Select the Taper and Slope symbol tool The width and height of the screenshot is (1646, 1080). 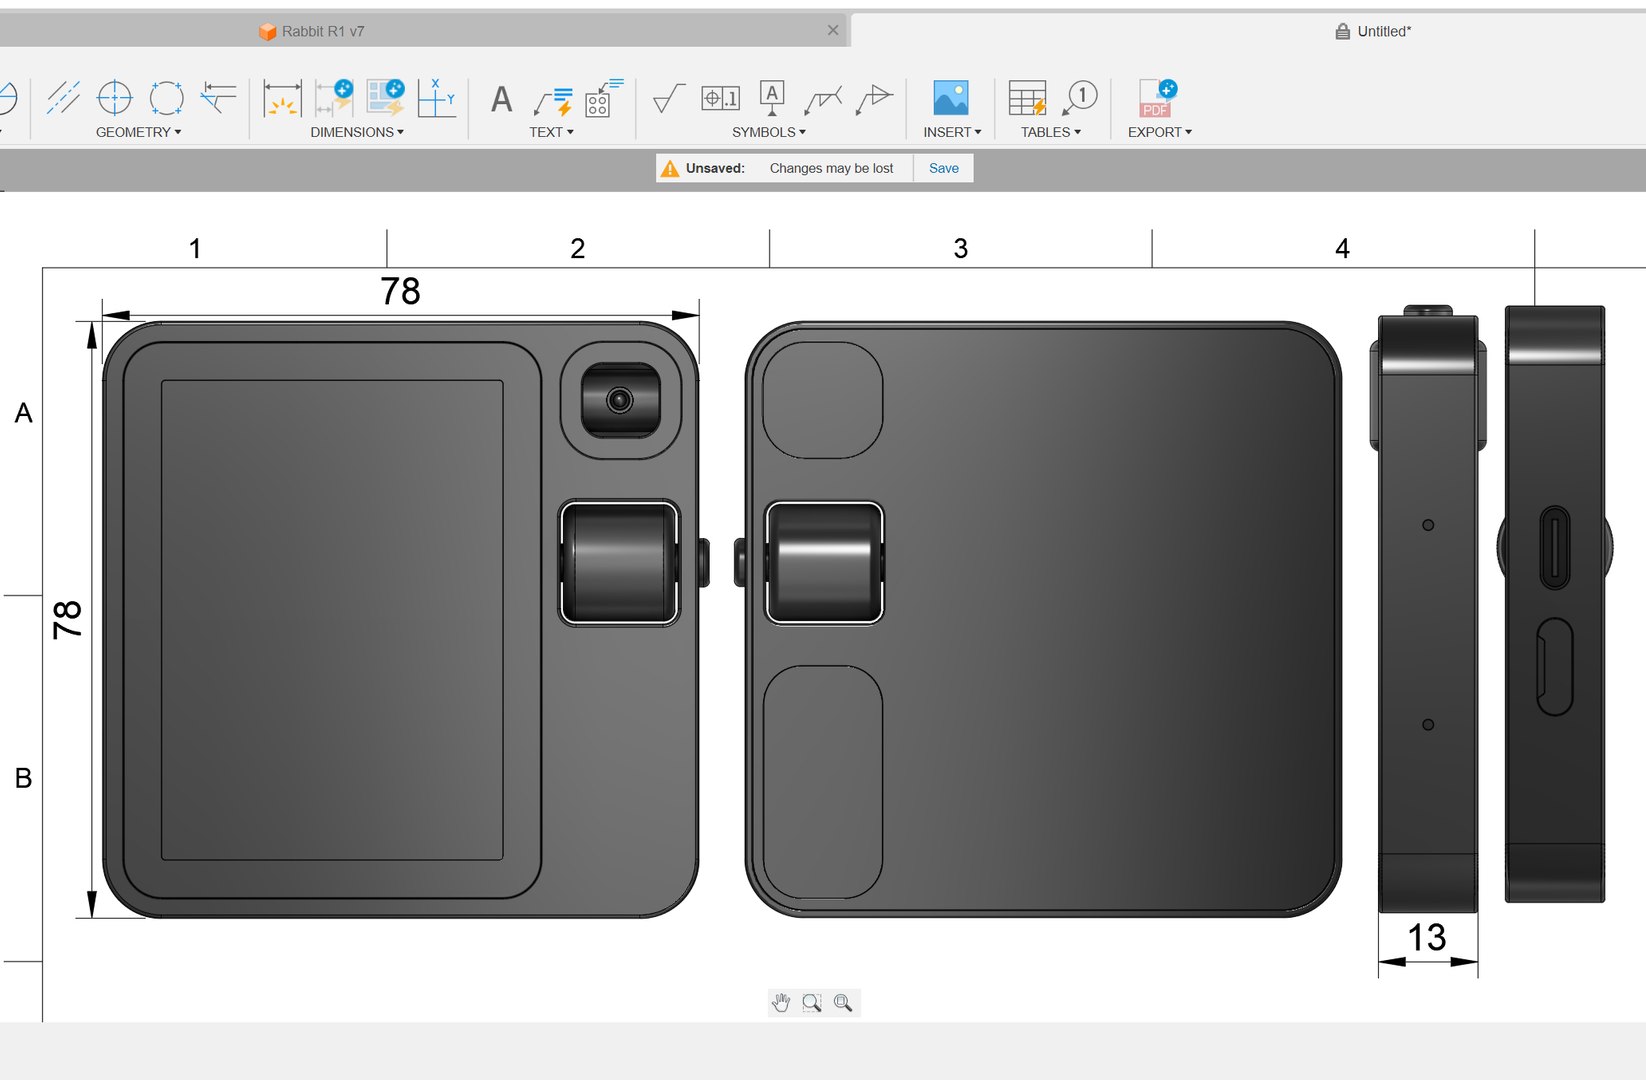coord(875,99)
